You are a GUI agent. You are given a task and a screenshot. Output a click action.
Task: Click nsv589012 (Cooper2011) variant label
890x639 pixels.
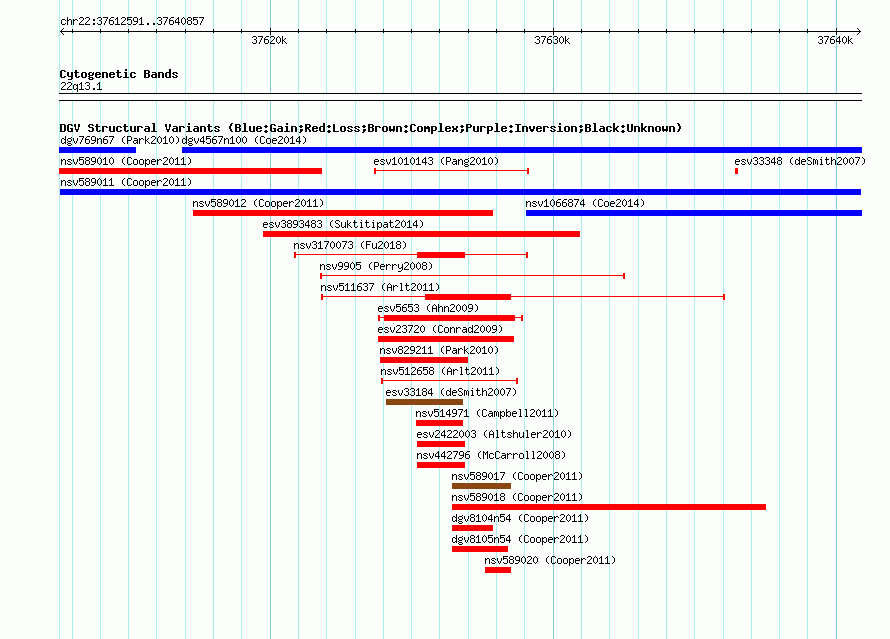coord(258,203)
